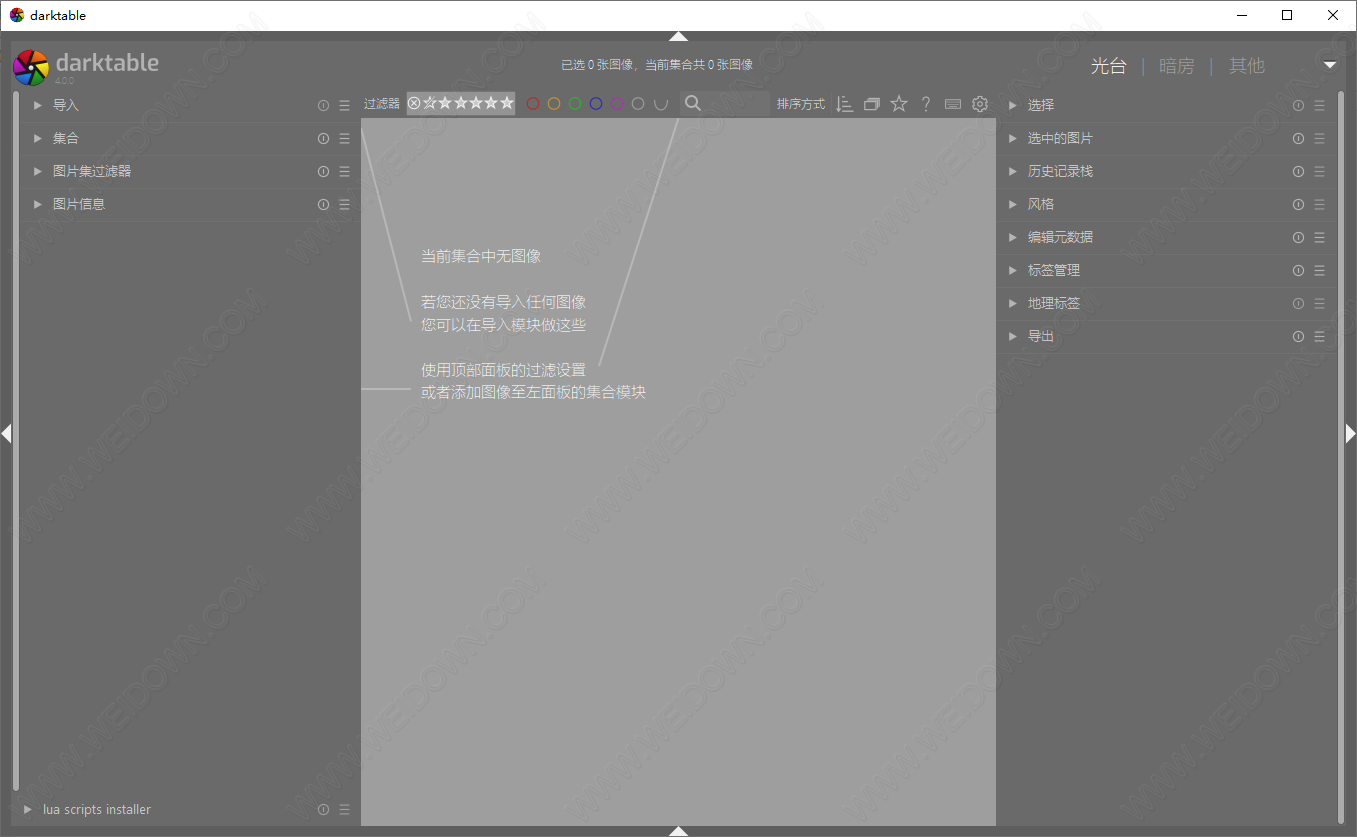The width and height of the screenshot is (1357, 837).
Task: Open presets menu icon for 历史记录栈 module
Action: click(x=1319, y=171)
